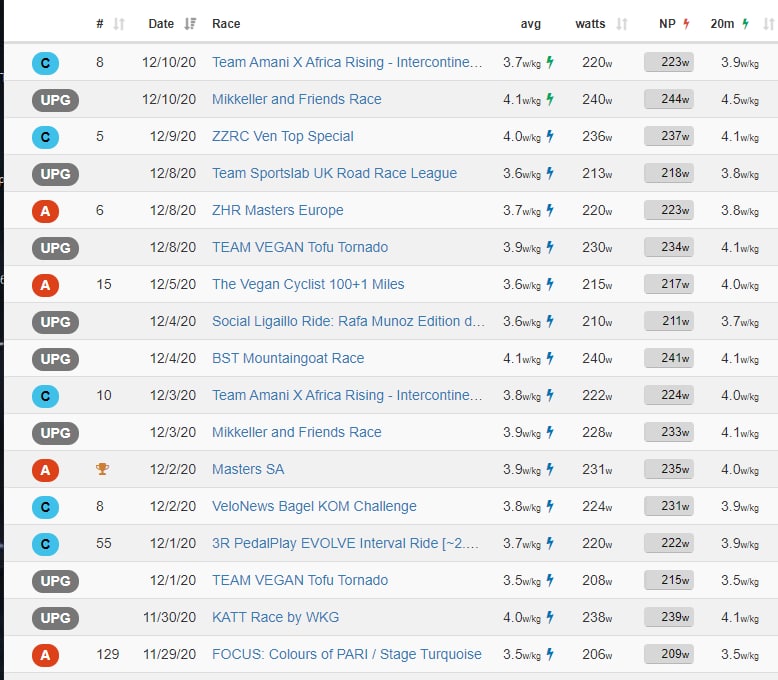Viewport: 778px width, 680px height.
Task: Click position 129 in FOCUS Colours row
Action: click(108, 654)
